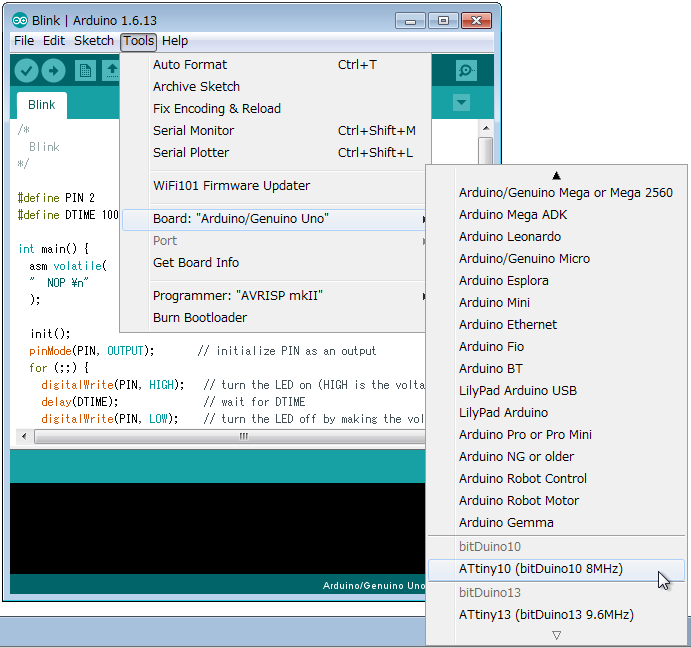The width and height of the screenshot is (691, 648).
Task: Launch WiFi101 Firmware Updater
Action: 274,186
